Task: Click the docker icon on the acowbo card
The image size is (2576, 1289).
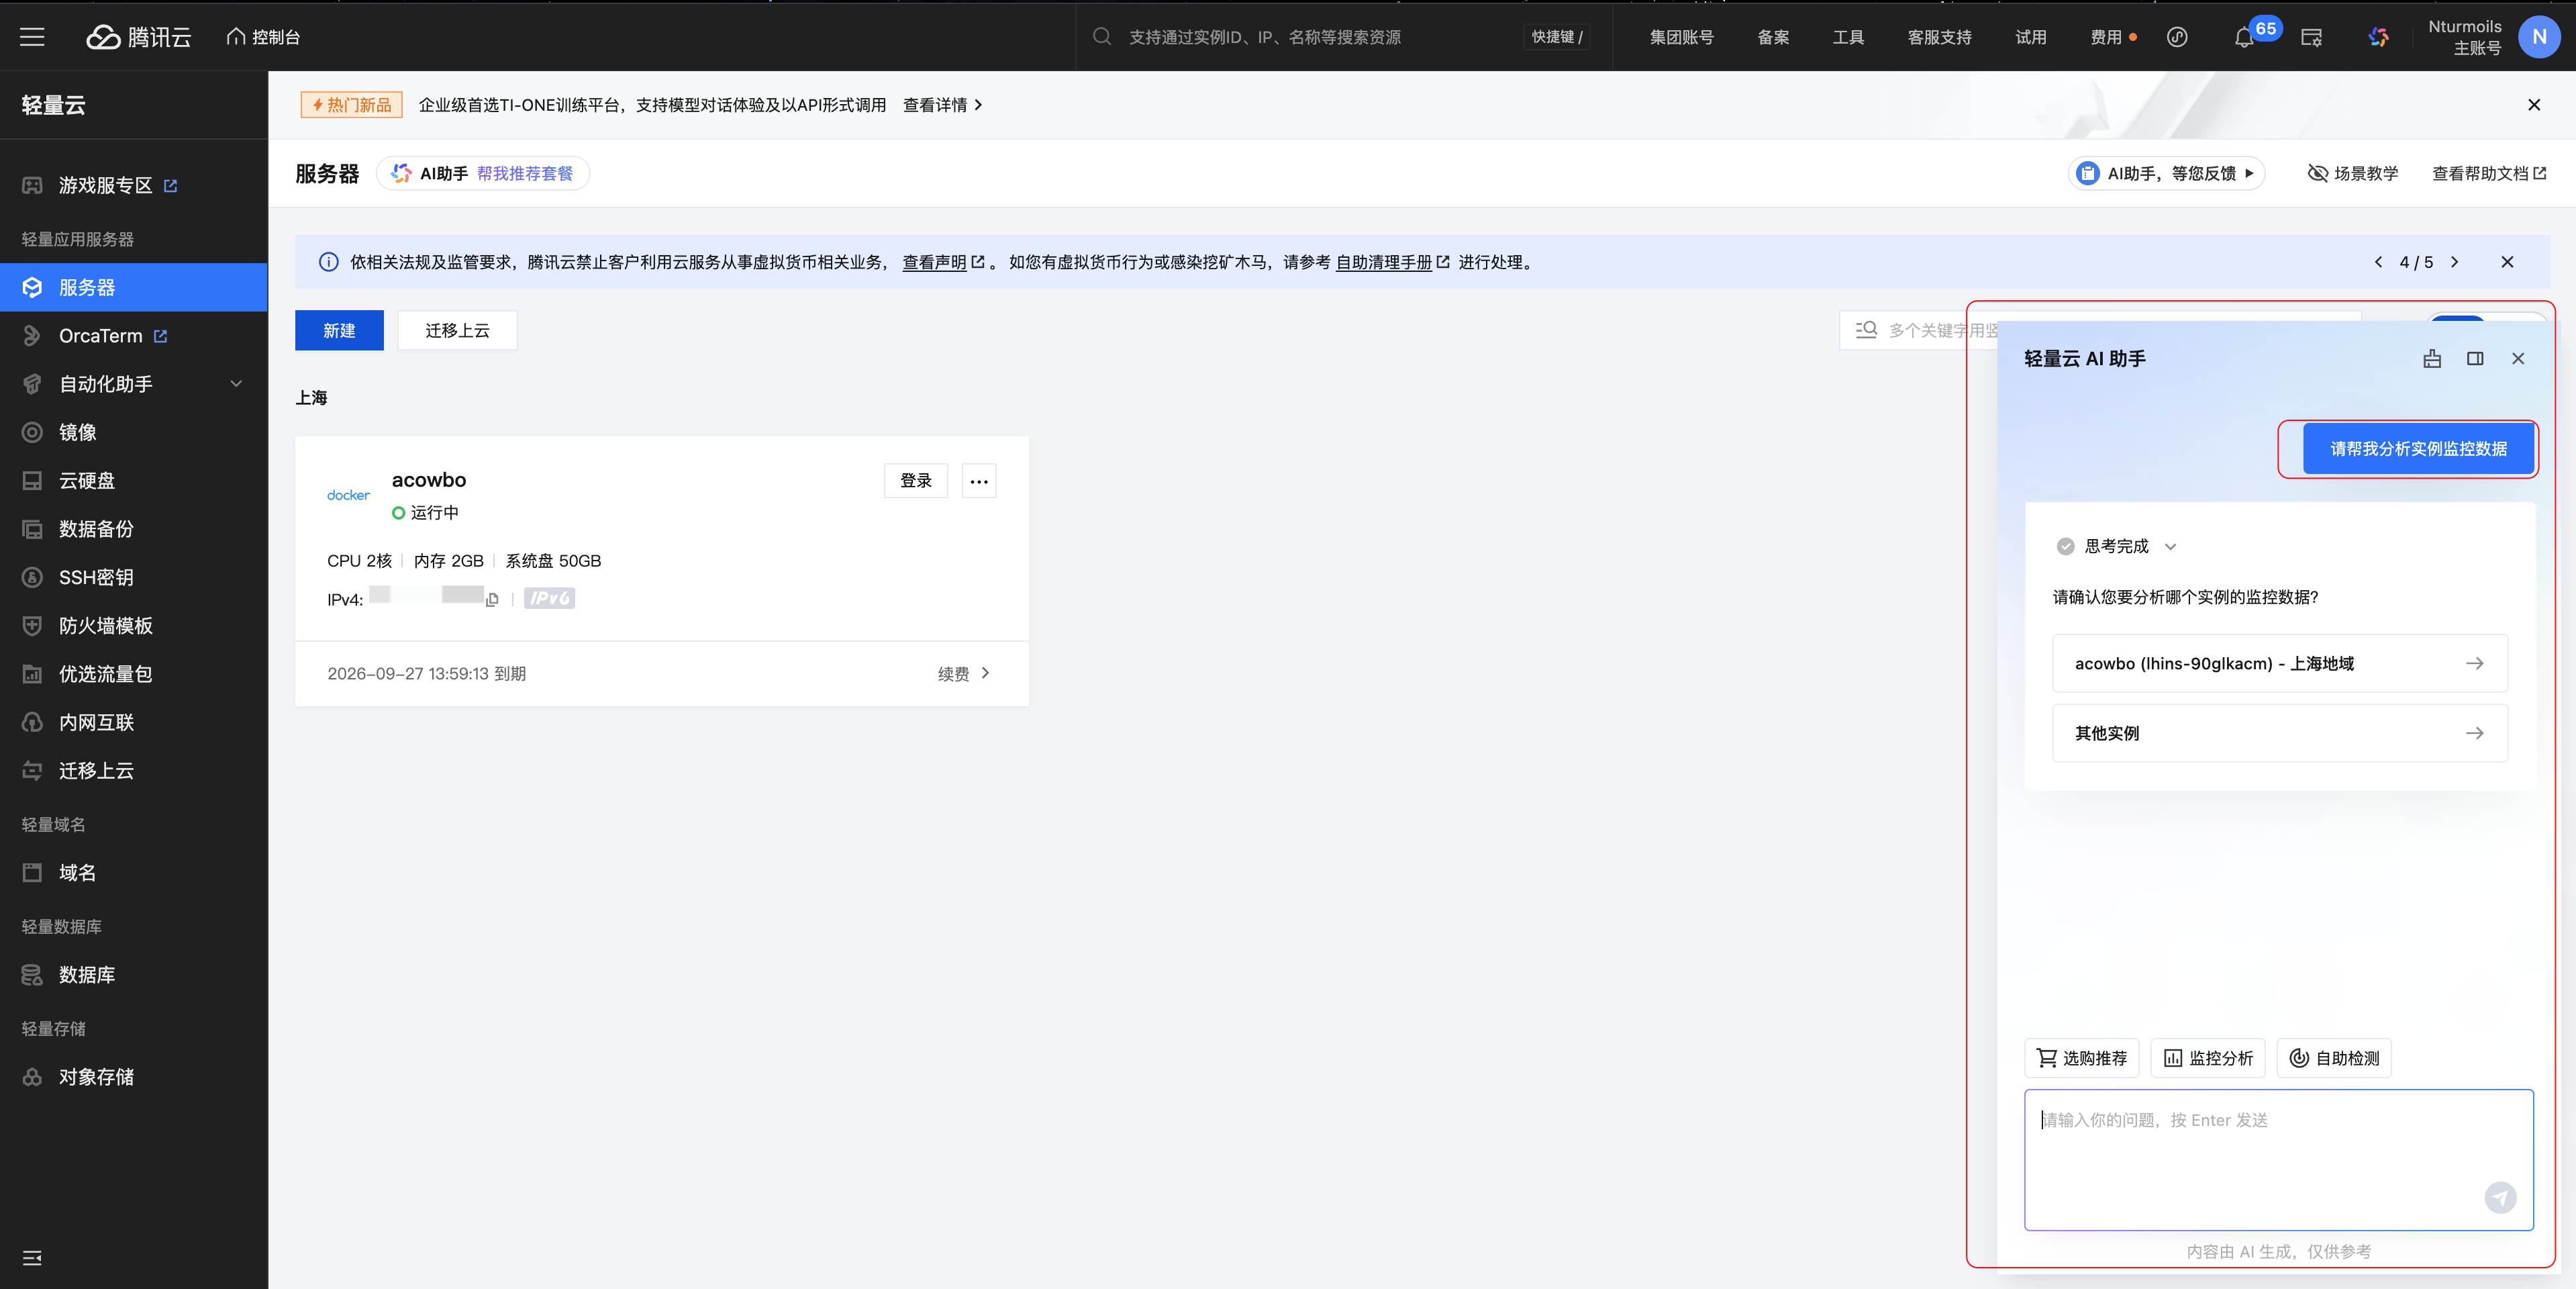Action: point(348,495)
